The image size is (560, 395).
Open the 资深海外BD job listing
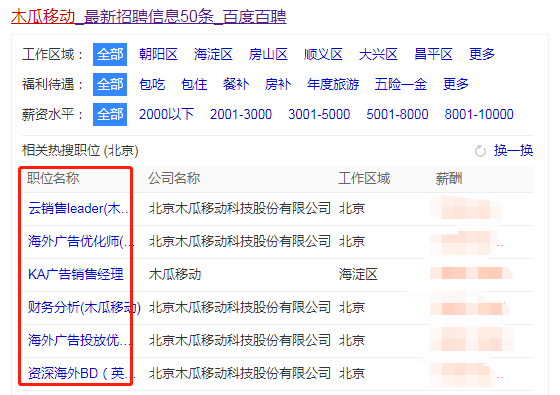click(x=82, y=373)
